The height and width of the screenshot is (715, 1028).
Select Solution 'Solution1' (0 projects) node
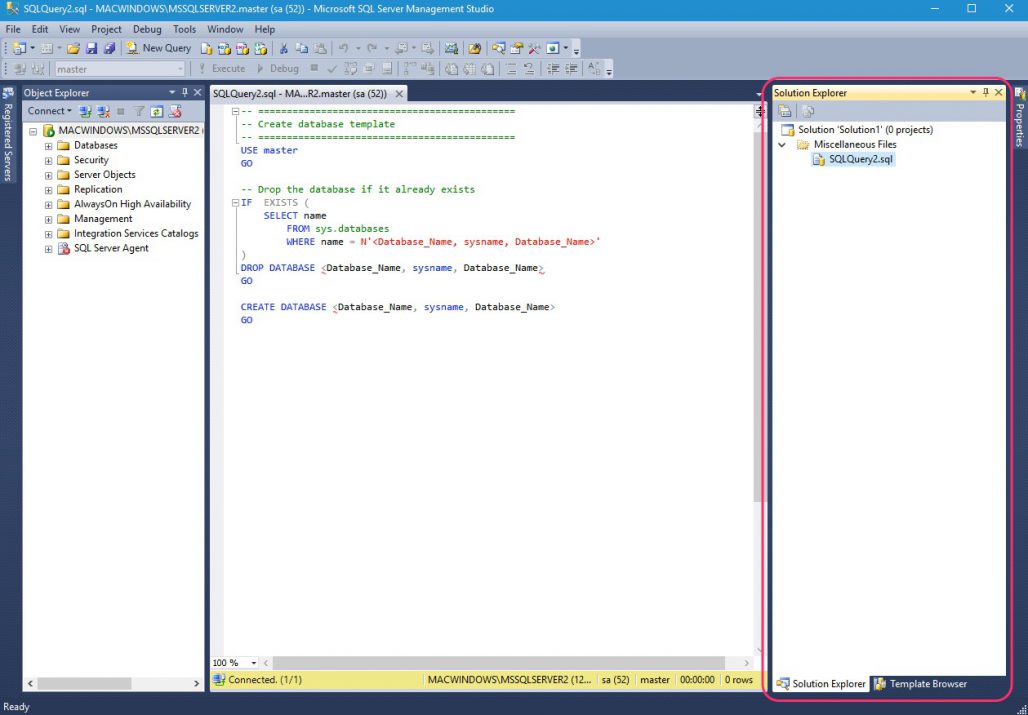click(x=865, y=130)
